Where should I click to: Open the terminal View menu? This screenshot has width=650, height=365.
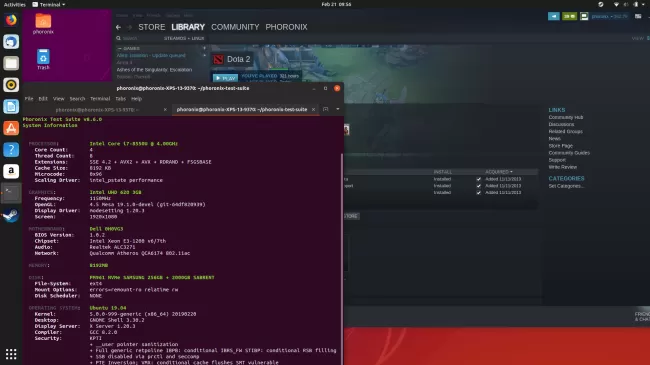click(x=58, y=99)
